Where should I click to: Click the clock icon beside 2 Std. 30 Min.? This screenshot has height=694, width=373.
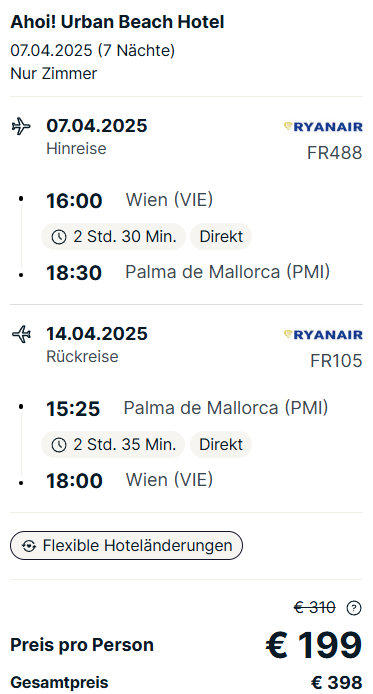point(59,237)
